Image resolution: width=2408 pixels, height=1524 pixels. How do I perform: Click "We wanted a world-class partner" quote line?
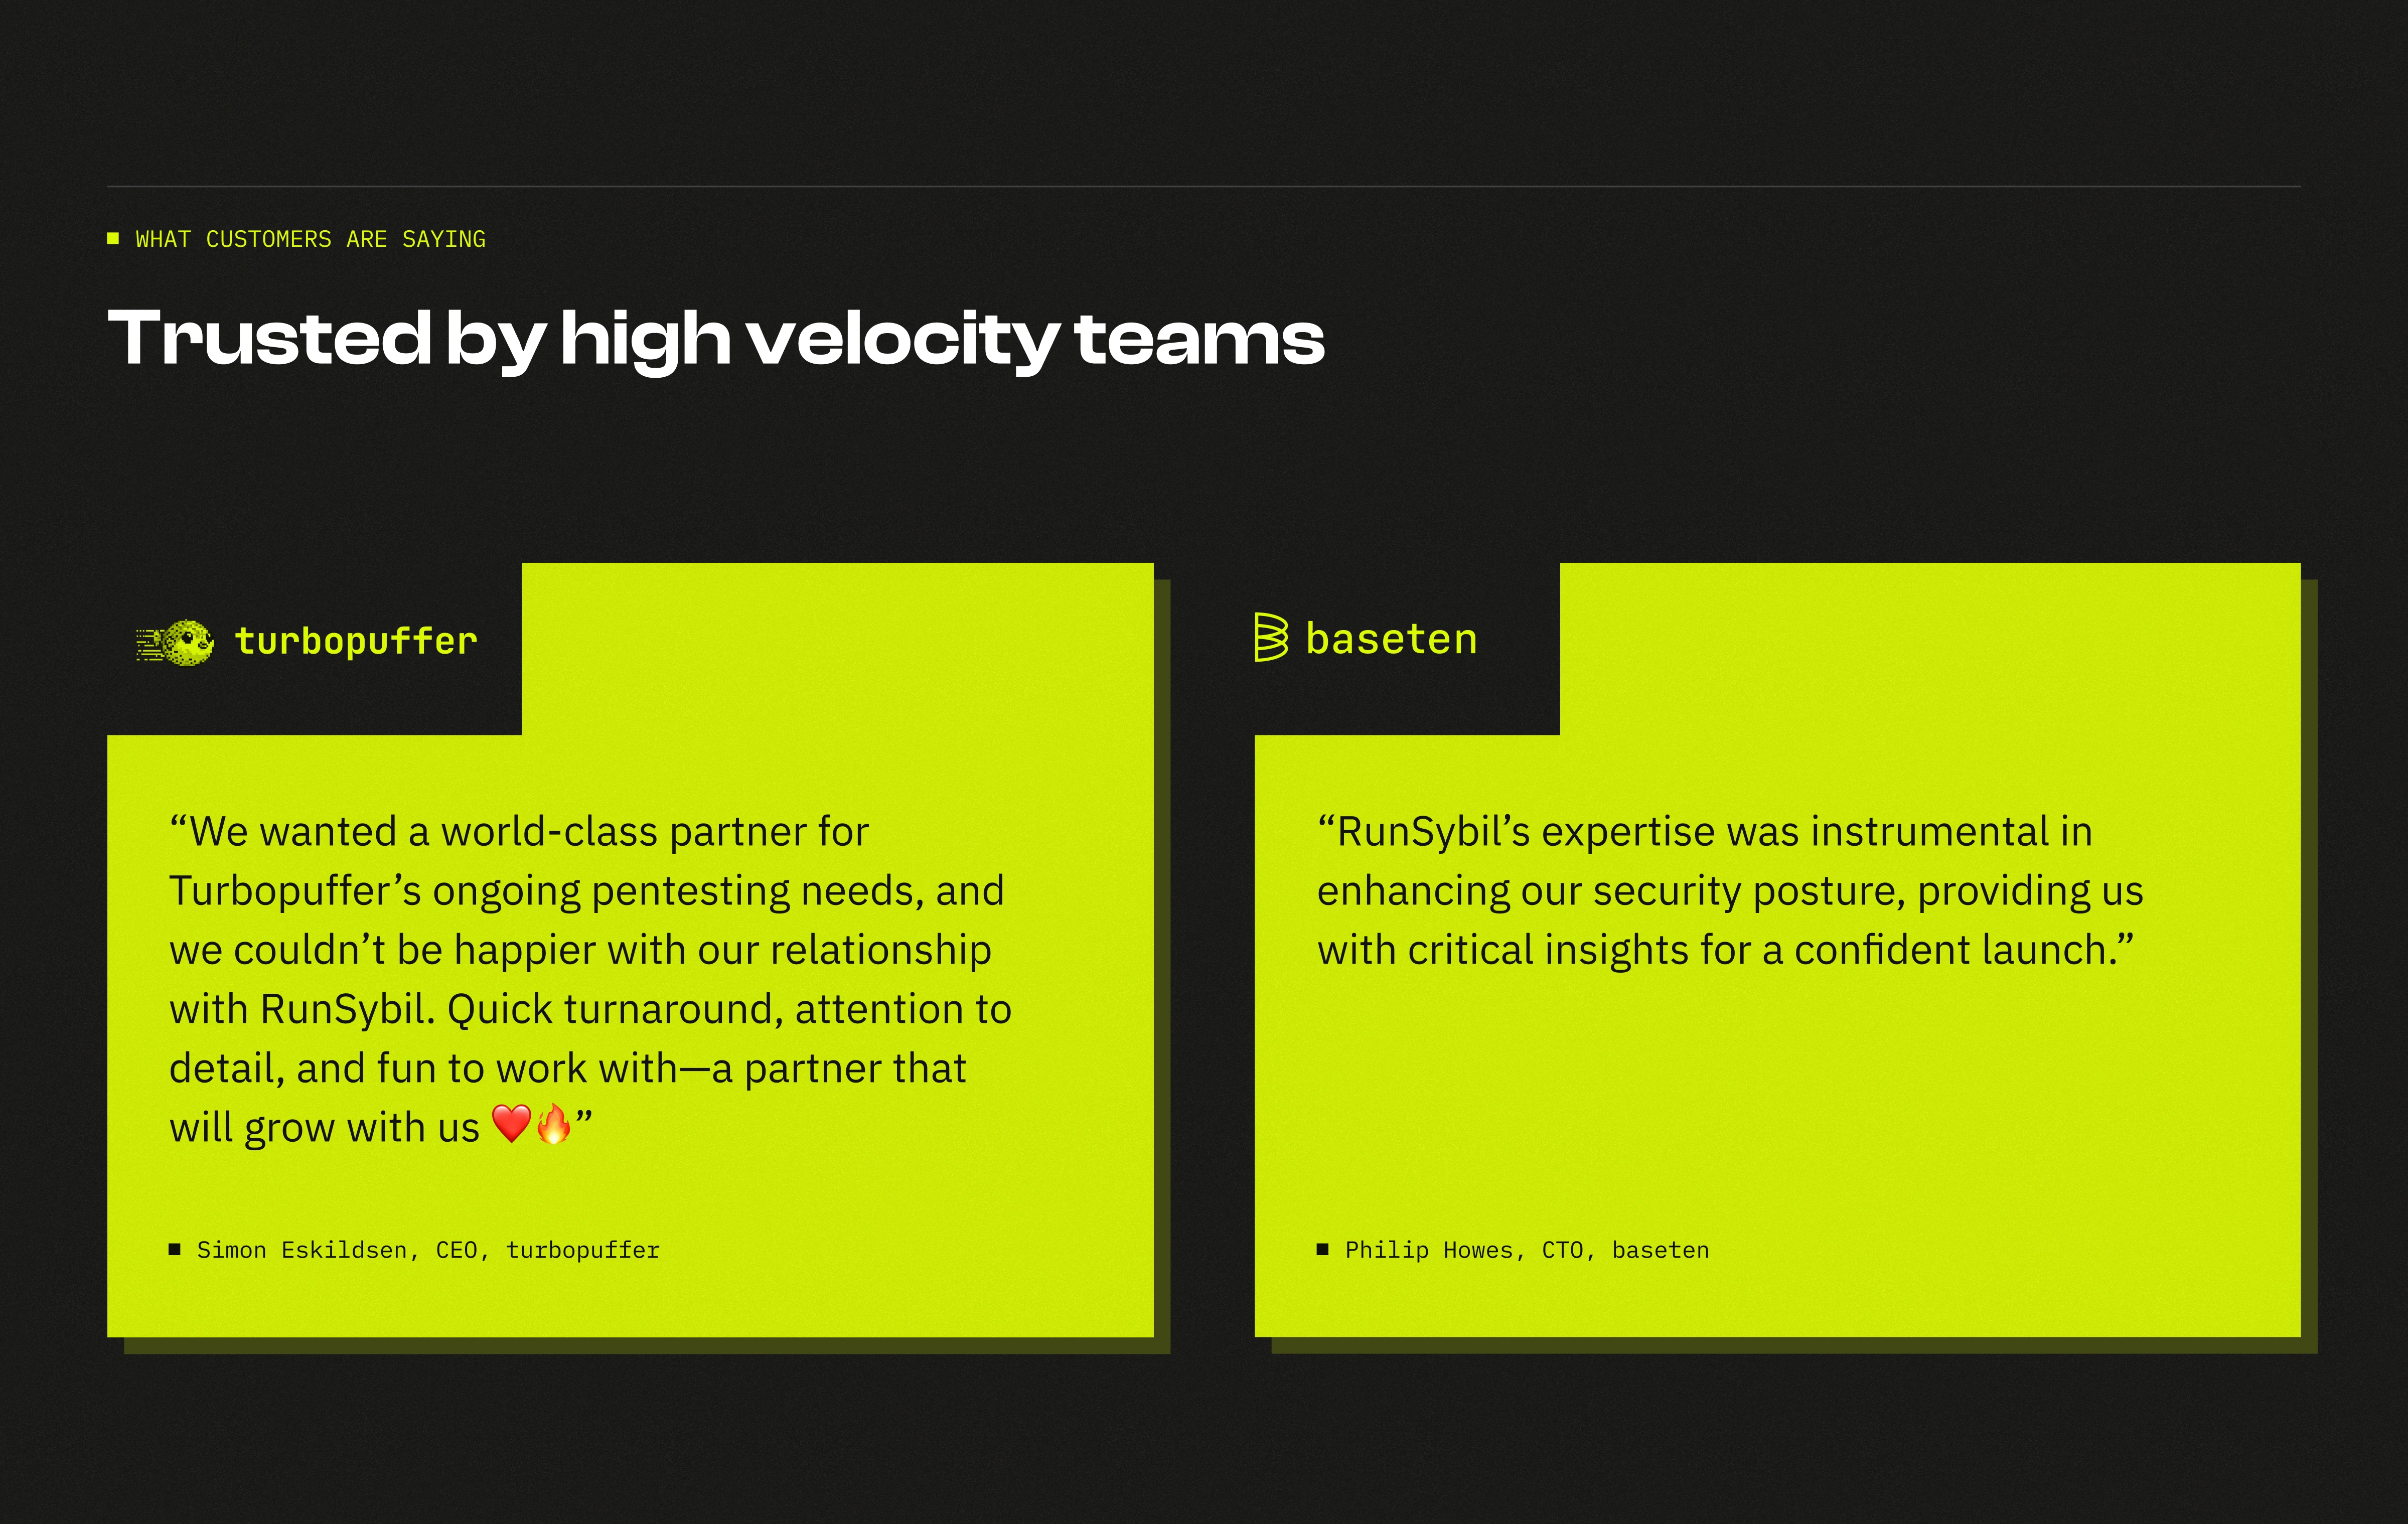pyautogui.click(x=519, y=832)
